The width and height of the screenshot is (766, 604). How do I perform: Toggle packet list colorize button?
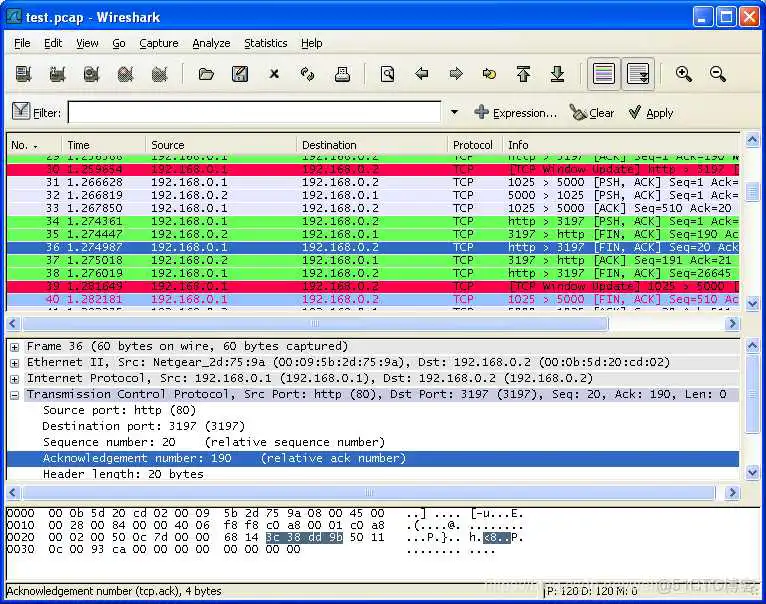pos(604,74)
